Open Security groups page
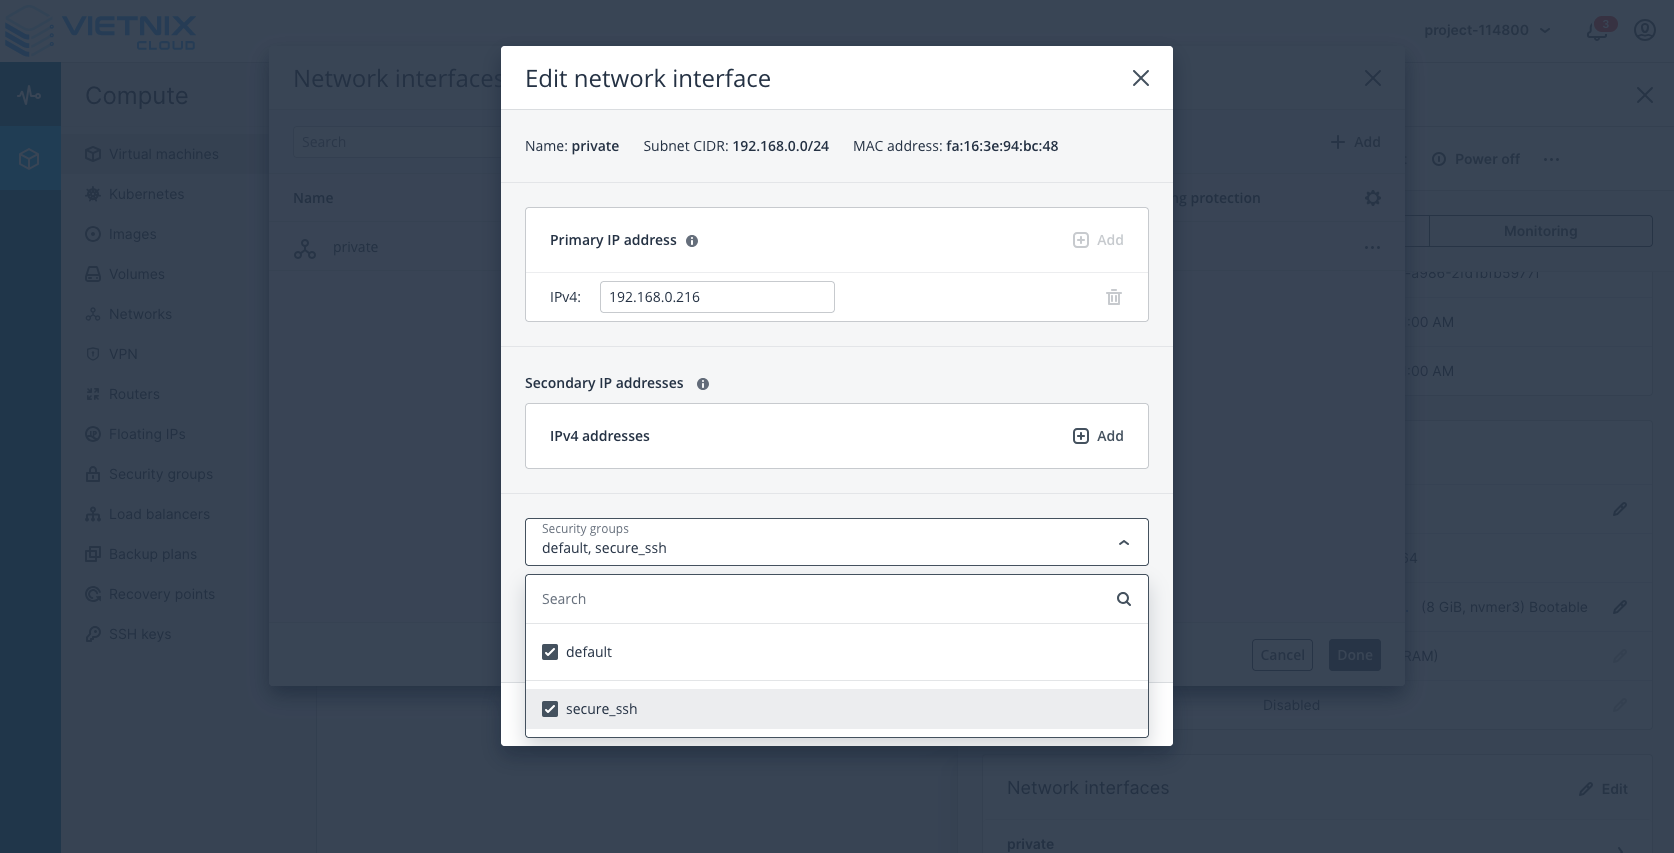Screen dimensions: 1674x853 click(161, 473)
